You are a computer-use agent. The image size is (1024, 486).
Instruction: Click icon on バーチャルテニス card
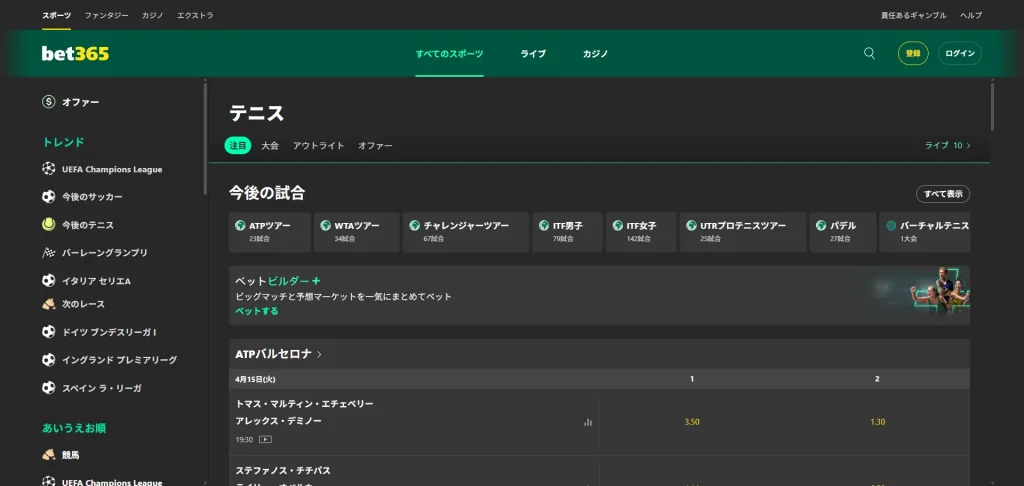pos(891,225)
